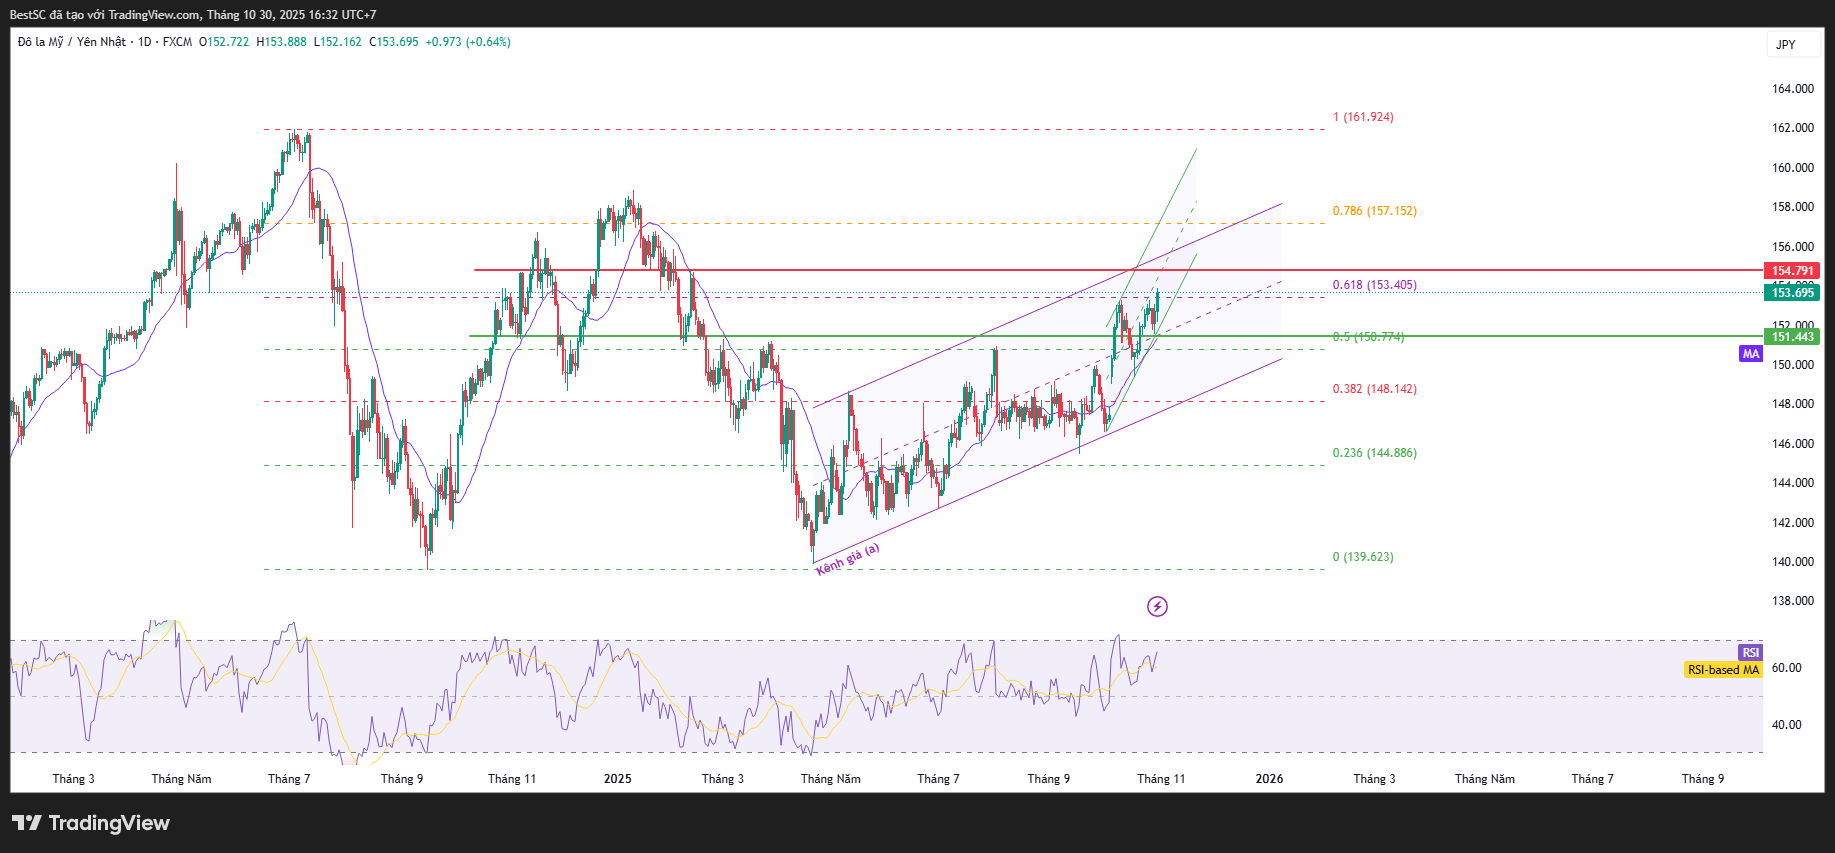Click the Đô la Mỹ / Yên Nhật symbol title
The width and height of the screenshot is (1835, 853).
tap(72, 42)
